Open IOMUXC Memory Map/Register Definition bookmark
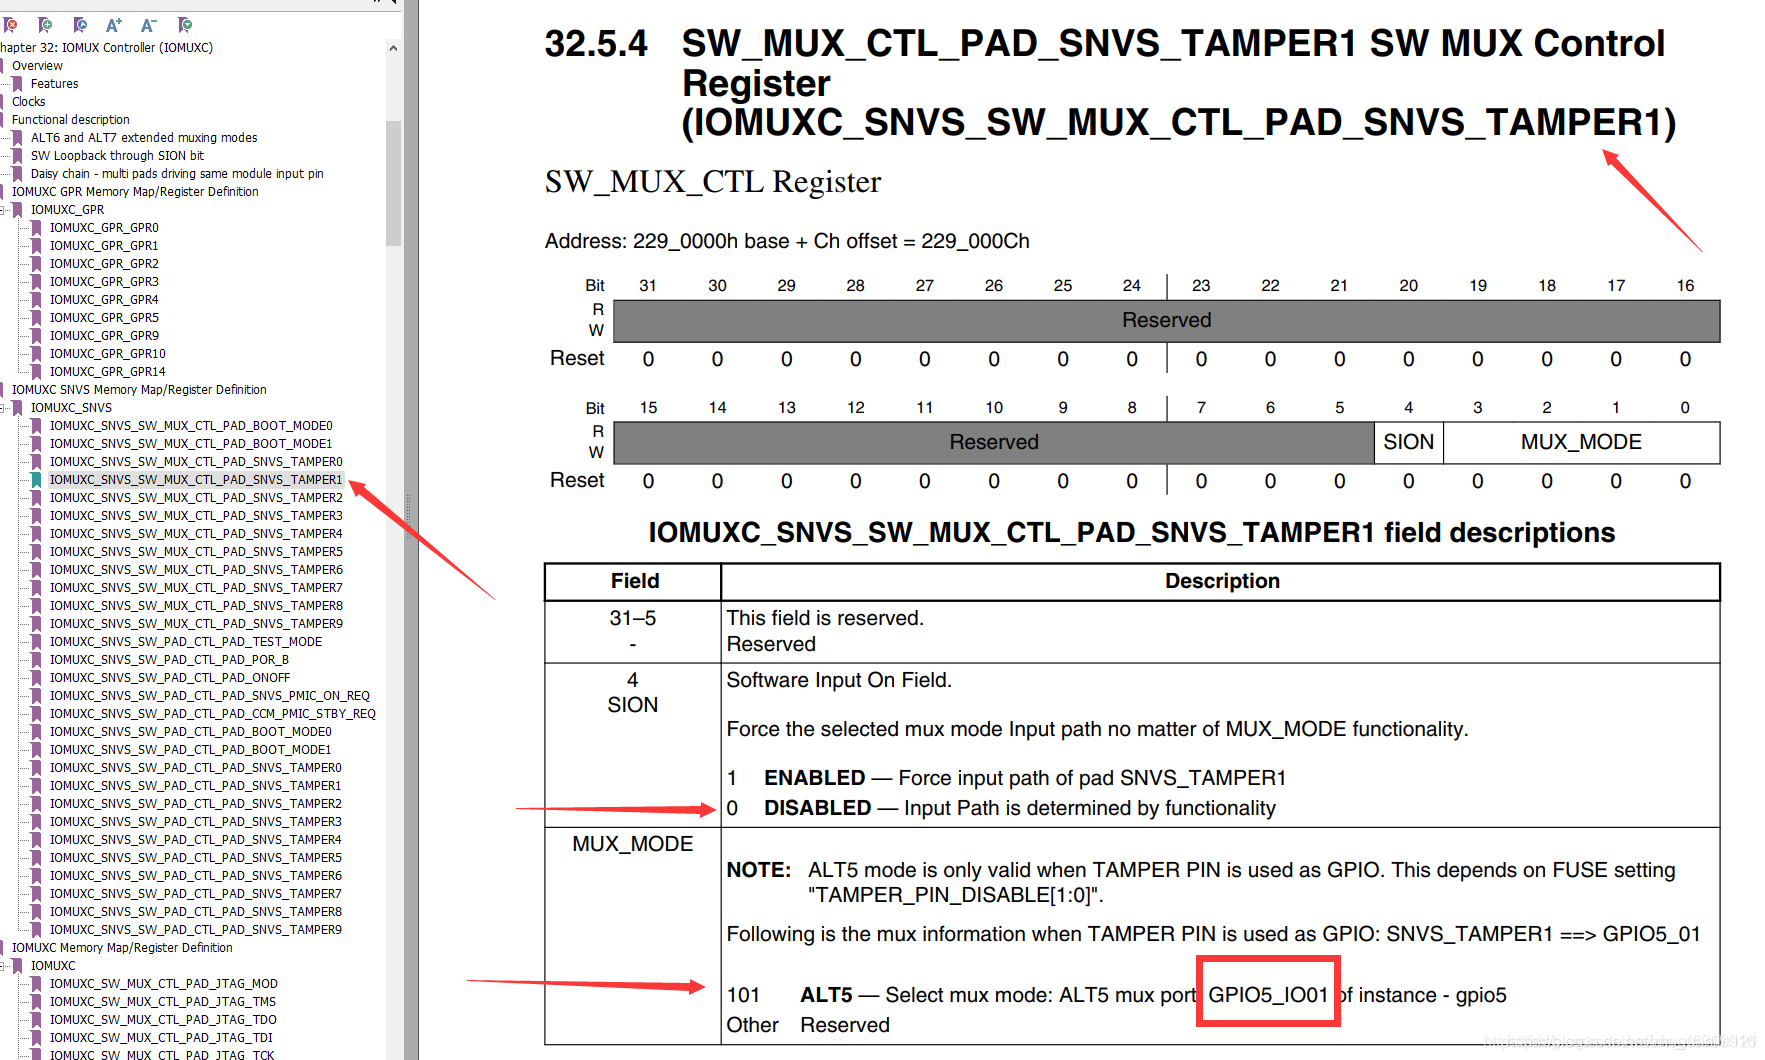The image size is (1765, 1060). click(122, 948)
